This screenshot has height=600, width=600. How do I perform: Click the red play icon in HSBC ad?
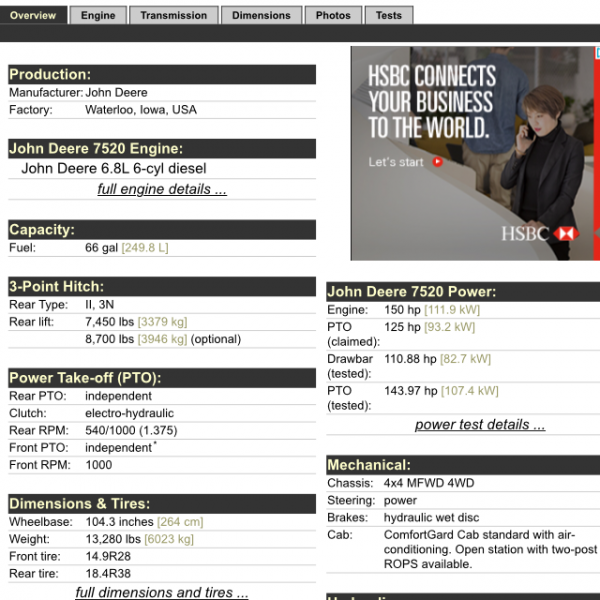(x=437, y=162)
